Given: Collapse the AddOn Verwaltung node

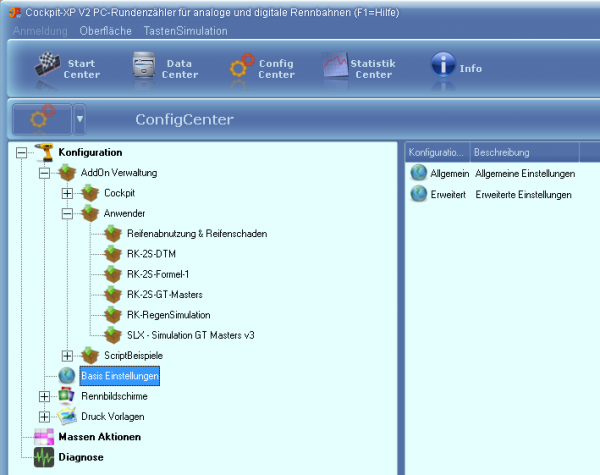Looking at the screenshot, I should pyautogui.click(x=44, y=173).
